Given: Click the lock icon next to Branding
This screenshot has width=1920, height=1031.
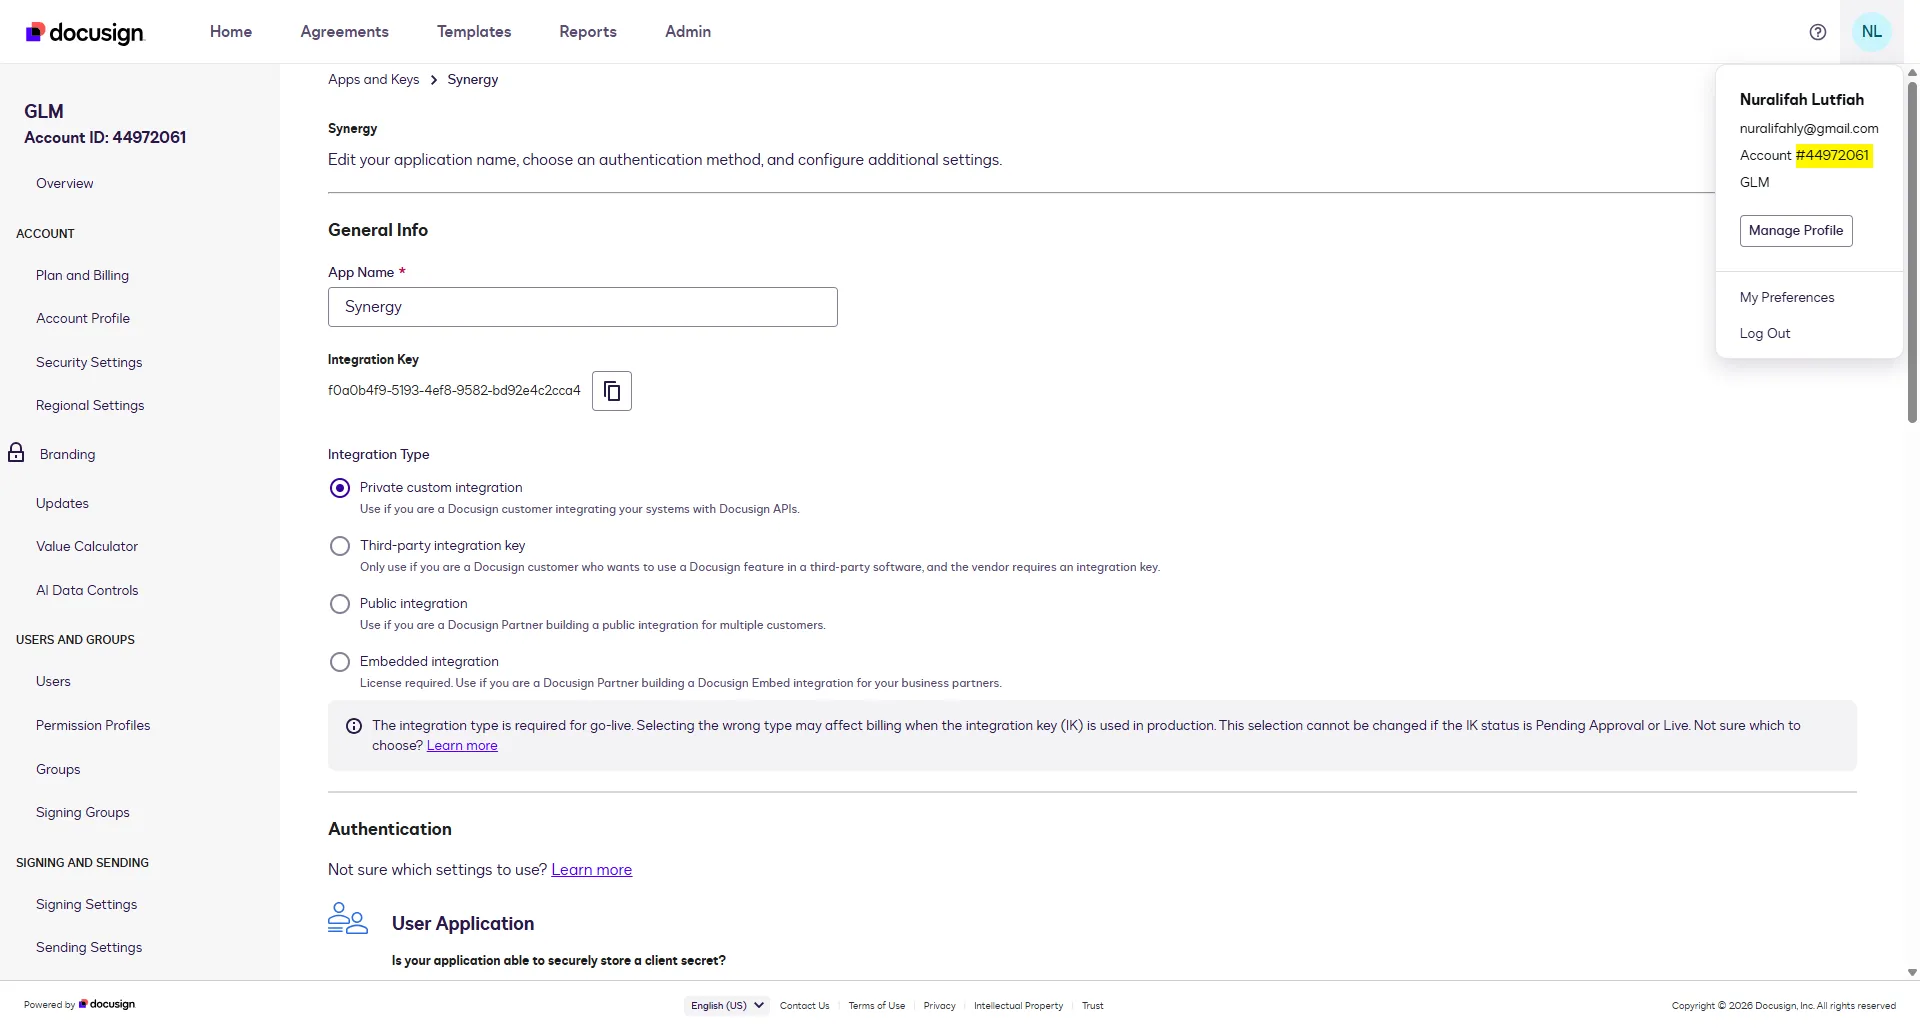Looking at the screenshot, I should [x=15, y=452].
